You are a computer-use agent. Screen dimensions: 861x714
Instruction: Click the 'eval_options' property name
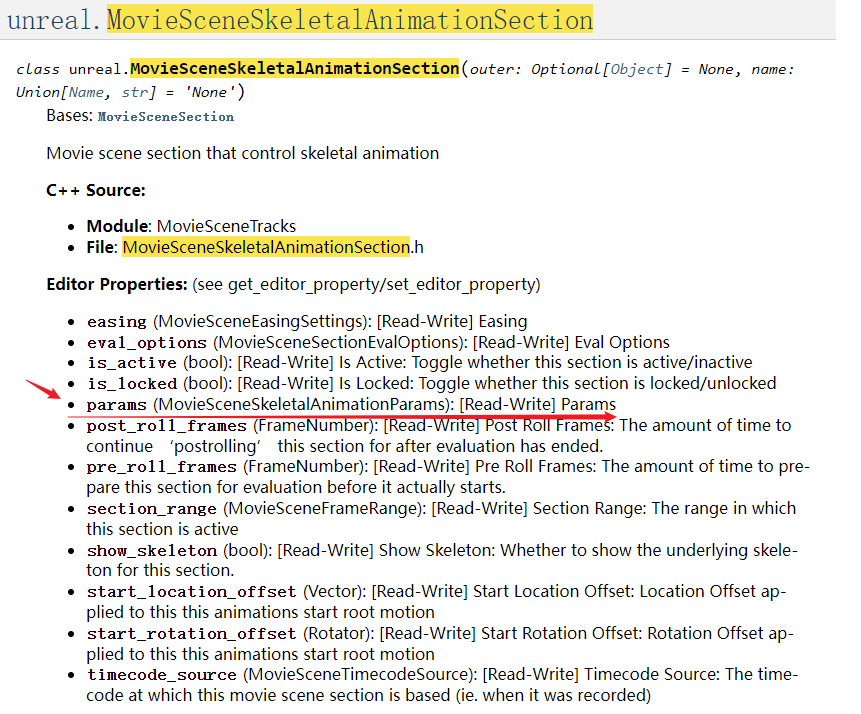135,343
